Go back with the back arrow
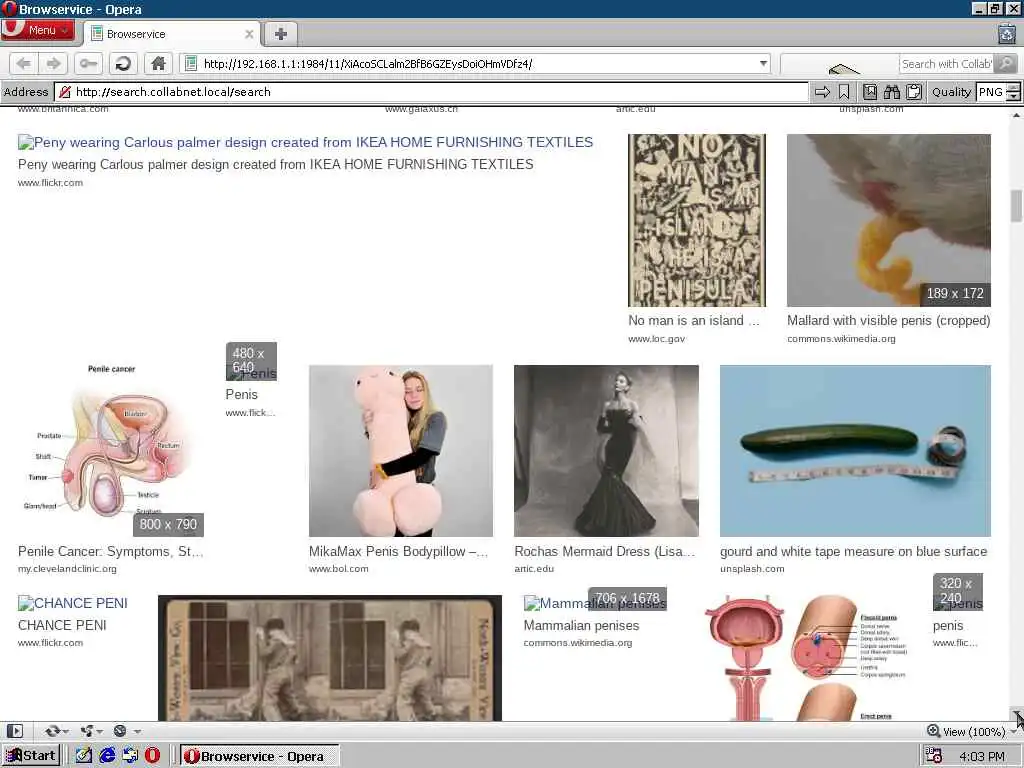 24,63
